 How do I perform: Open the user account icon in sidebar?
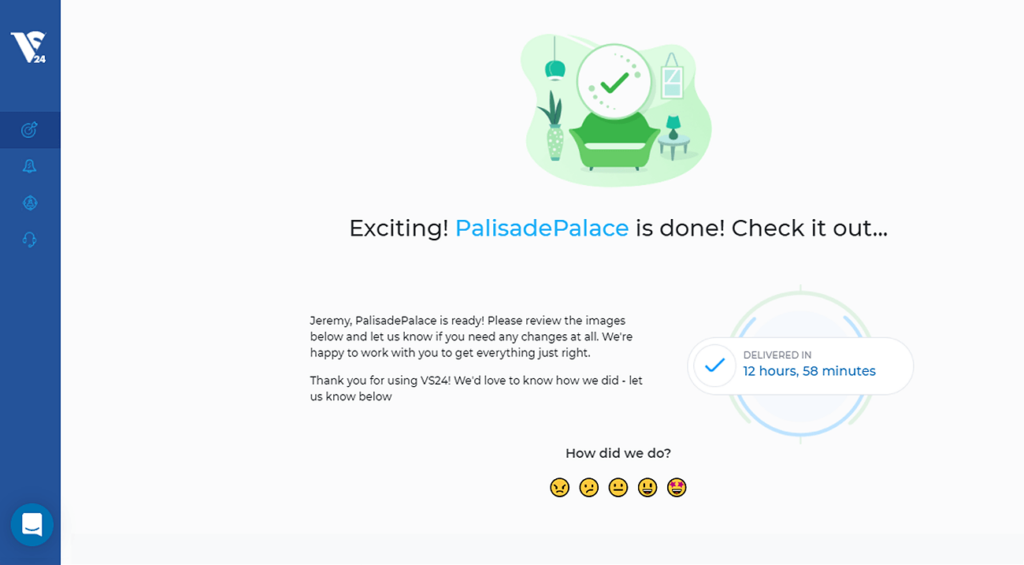click(x=29, y=203)
